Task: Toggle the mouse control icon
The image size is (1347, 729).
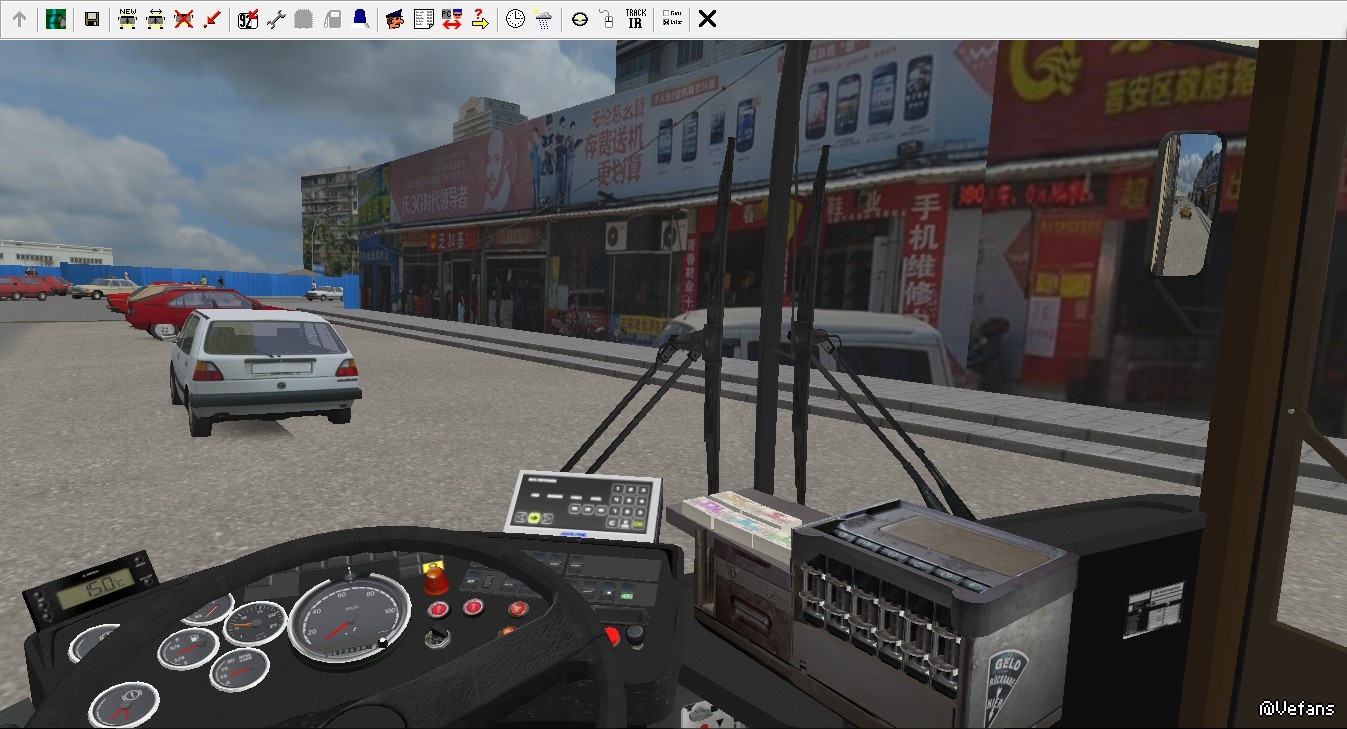Action: pyautogui.click(x=607, y=19)
